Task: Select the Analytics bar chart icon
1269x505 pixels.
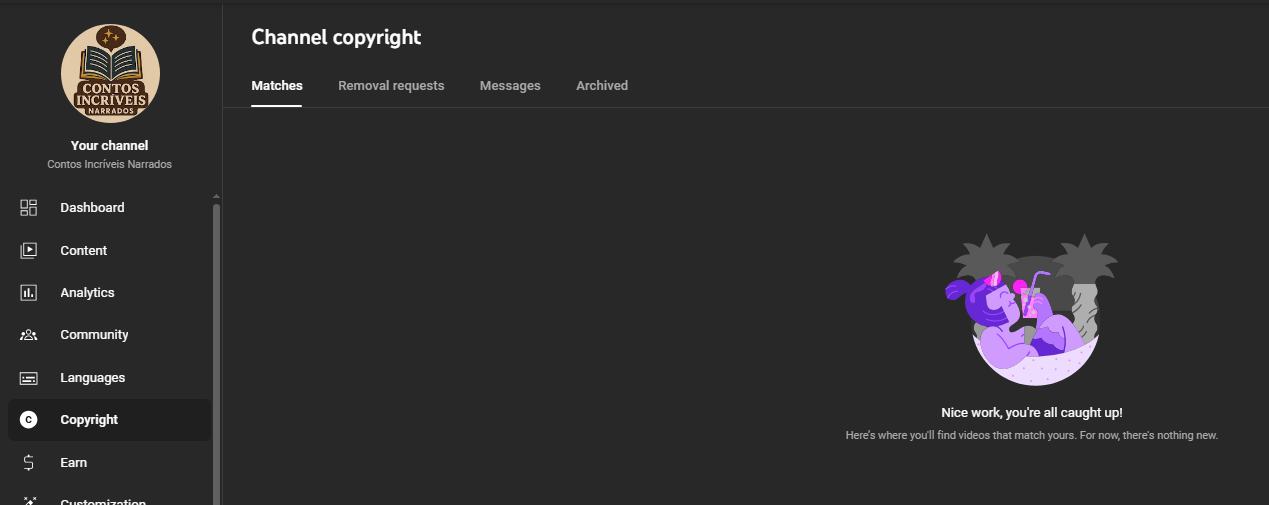Action: (28, 293)
